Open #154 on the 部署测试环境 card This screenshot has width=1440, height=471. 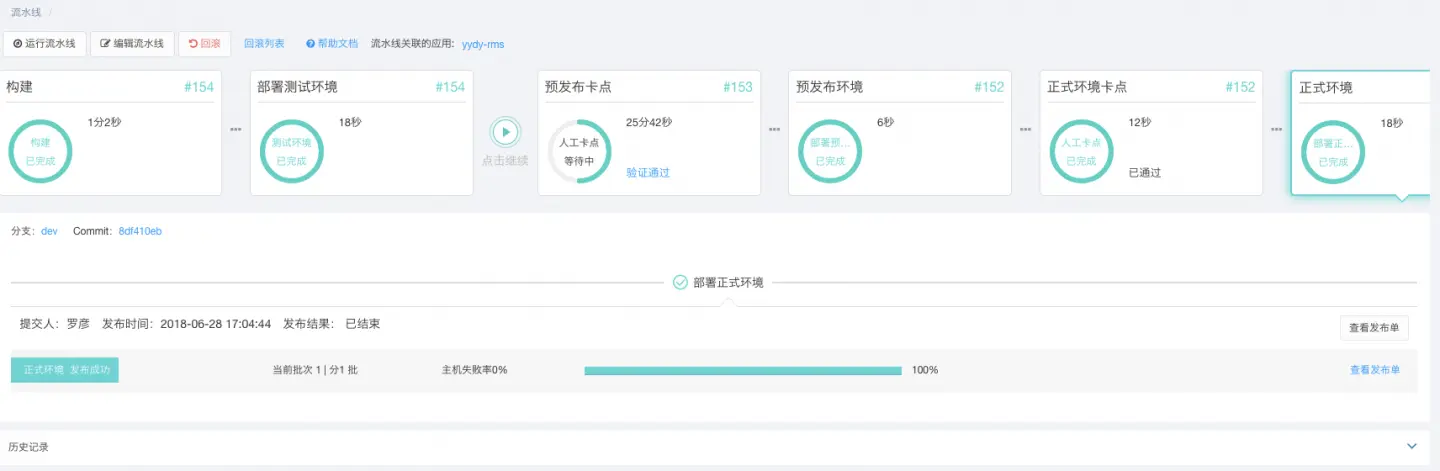point(450,87)
